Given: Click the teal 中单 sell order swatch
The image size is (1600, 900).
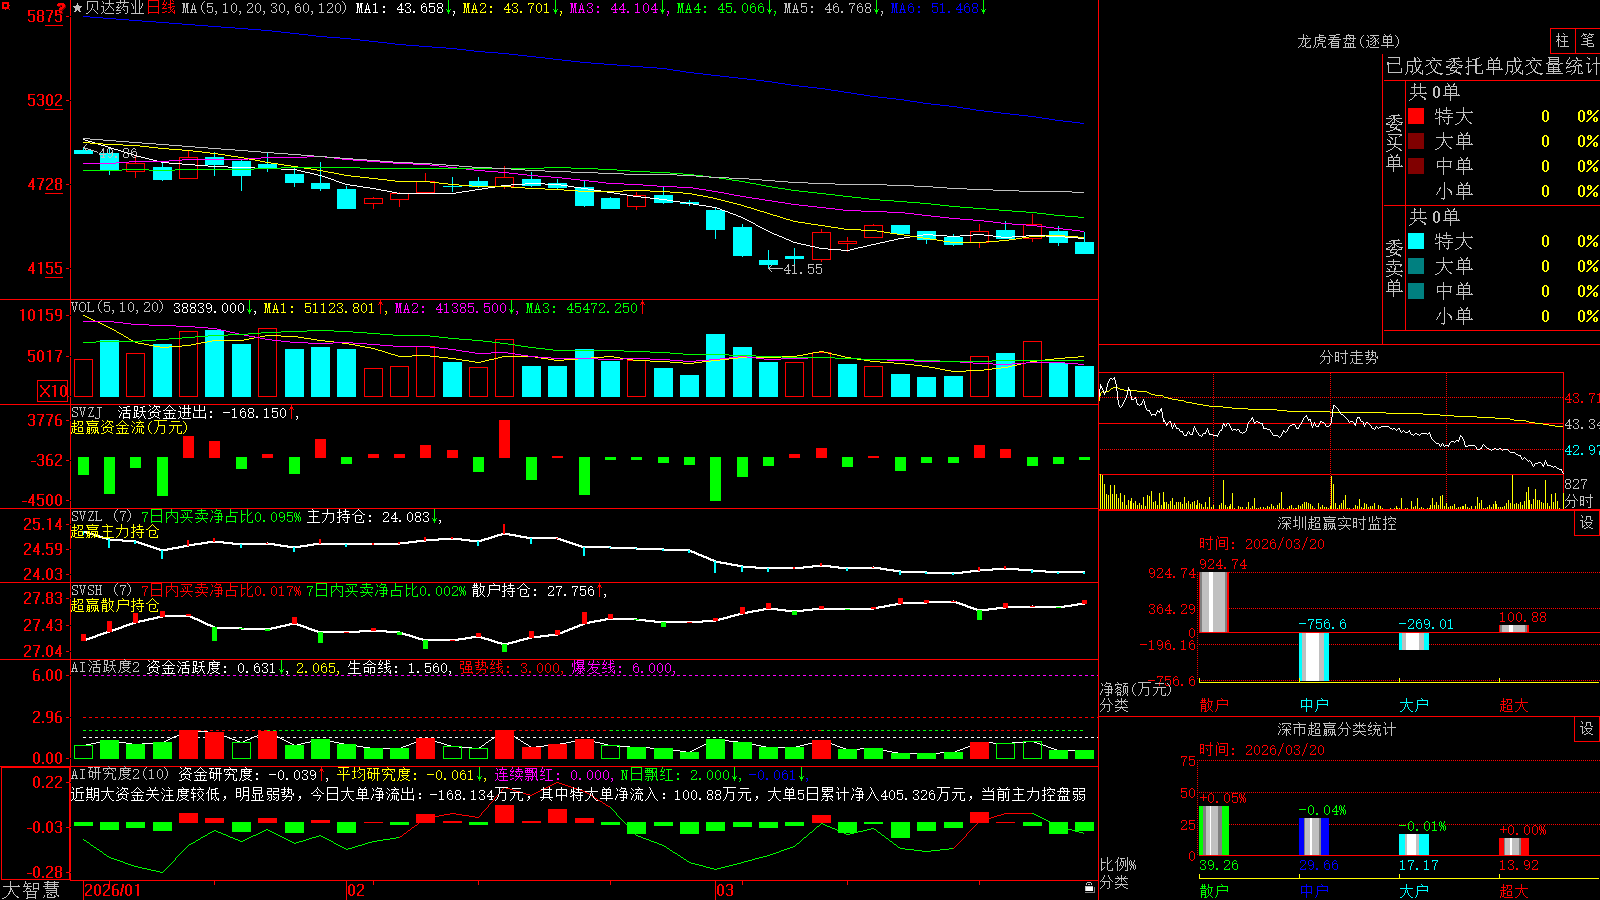Looking at the screenshot, I should point(1416,290).
